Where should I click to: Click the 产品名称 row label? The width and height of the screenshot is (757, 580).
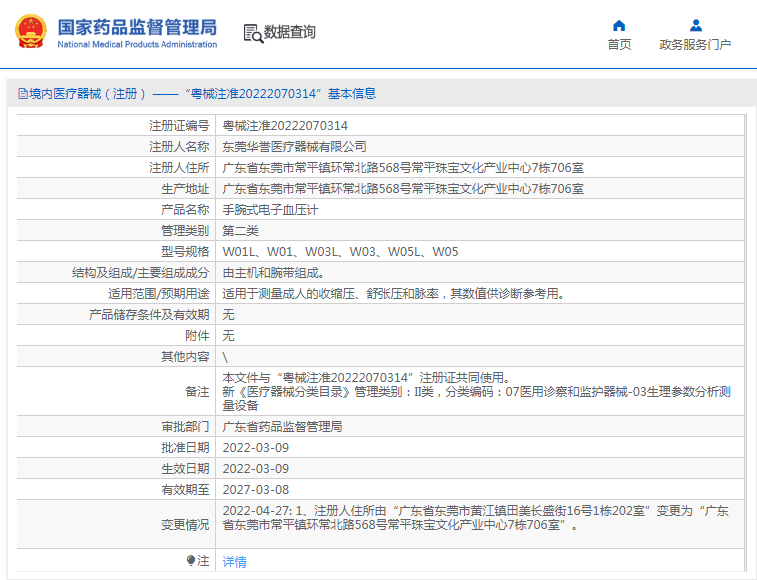pyautogui.click(x=185, y=210)
